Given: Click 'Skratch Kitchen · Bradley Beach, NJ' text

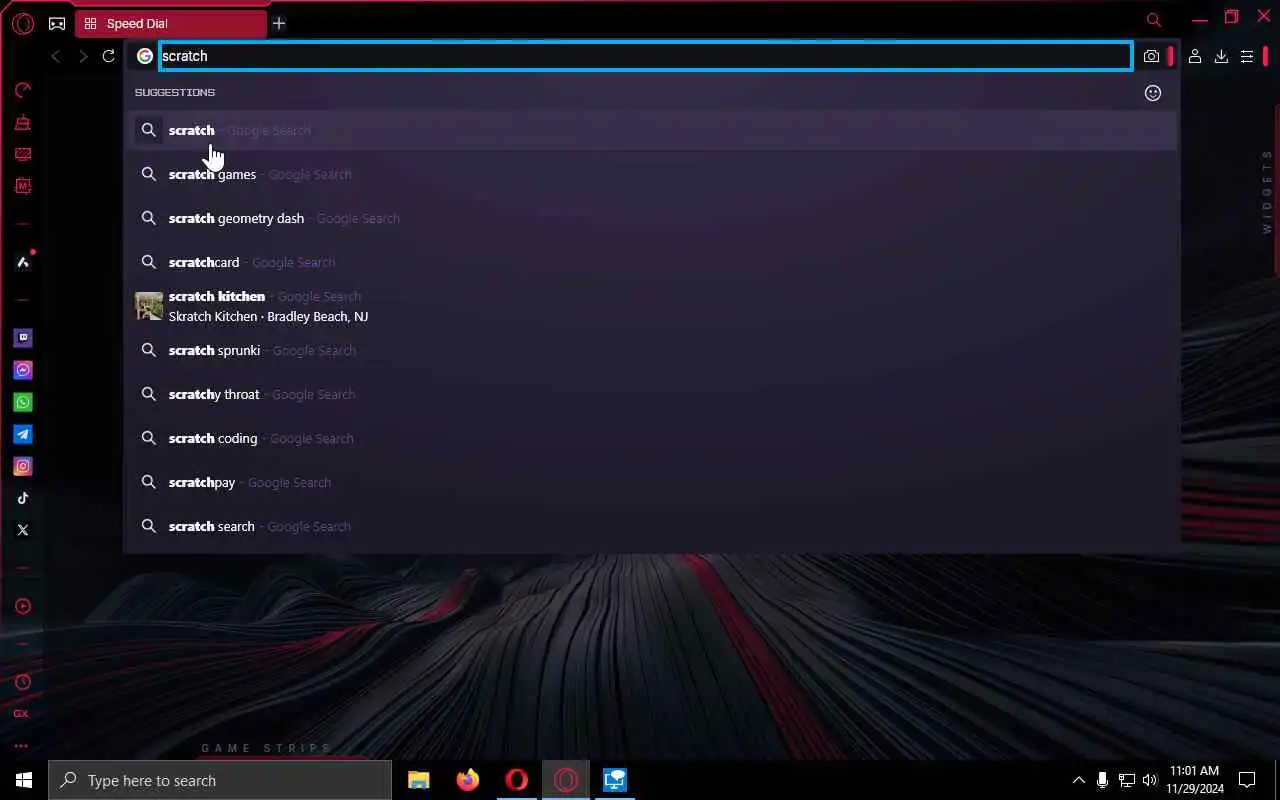Looking at the screenshot, I should coord(268,316).
